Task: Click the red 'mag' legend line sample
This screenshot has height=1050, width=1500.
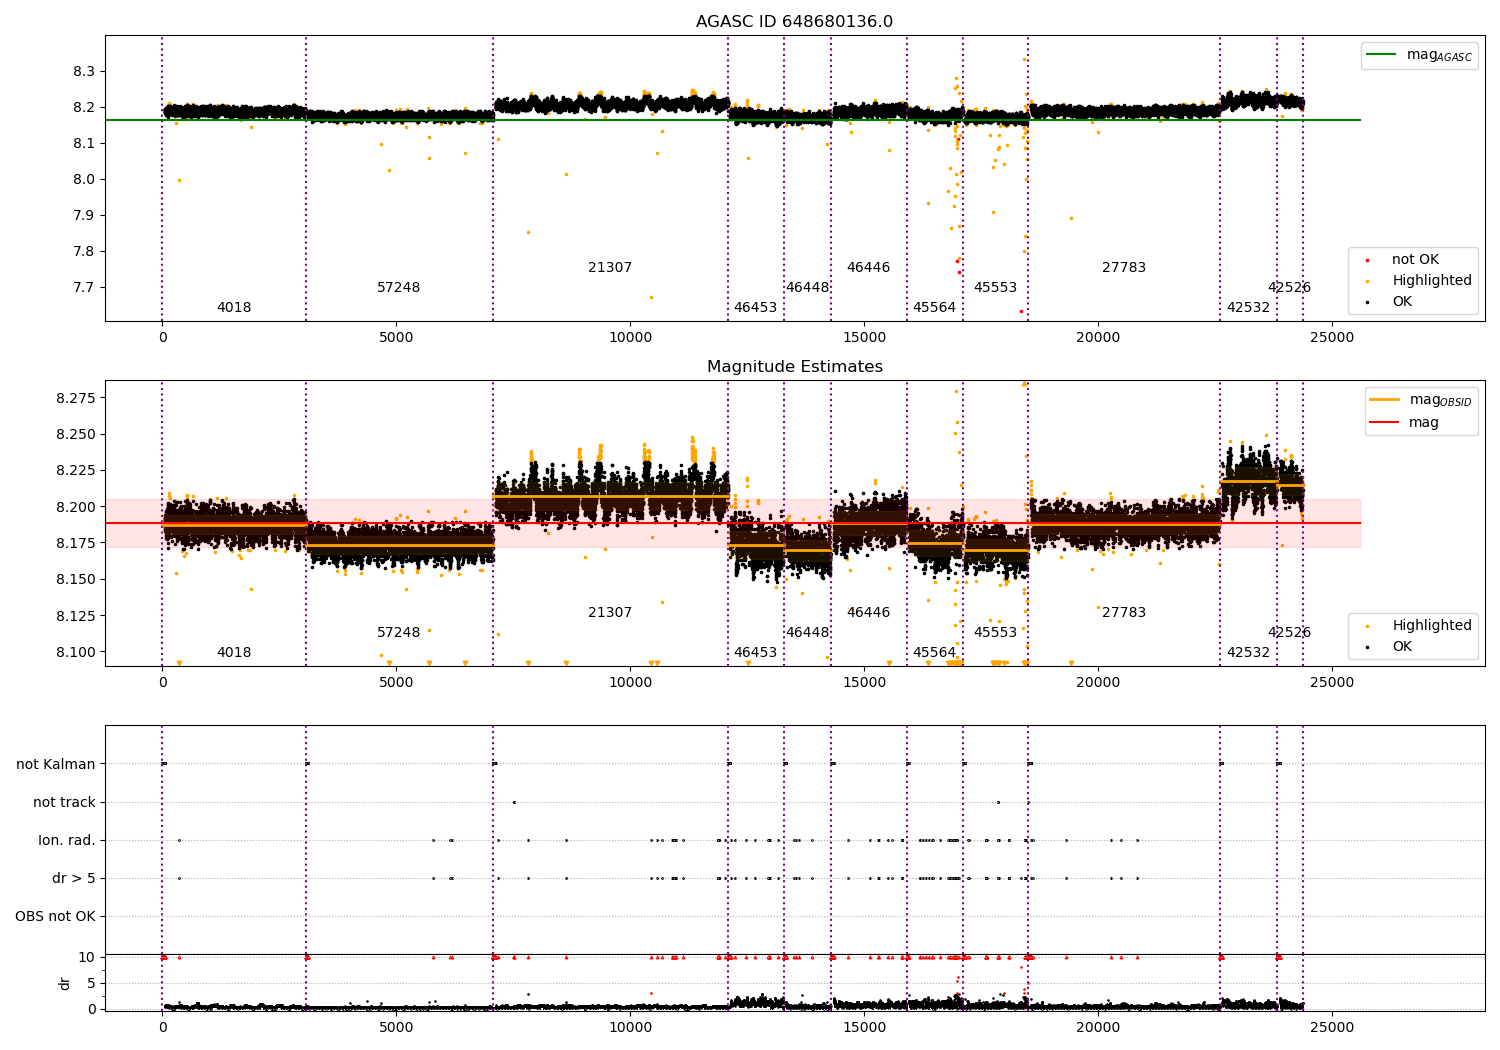Action: [x=1385, y=422]
